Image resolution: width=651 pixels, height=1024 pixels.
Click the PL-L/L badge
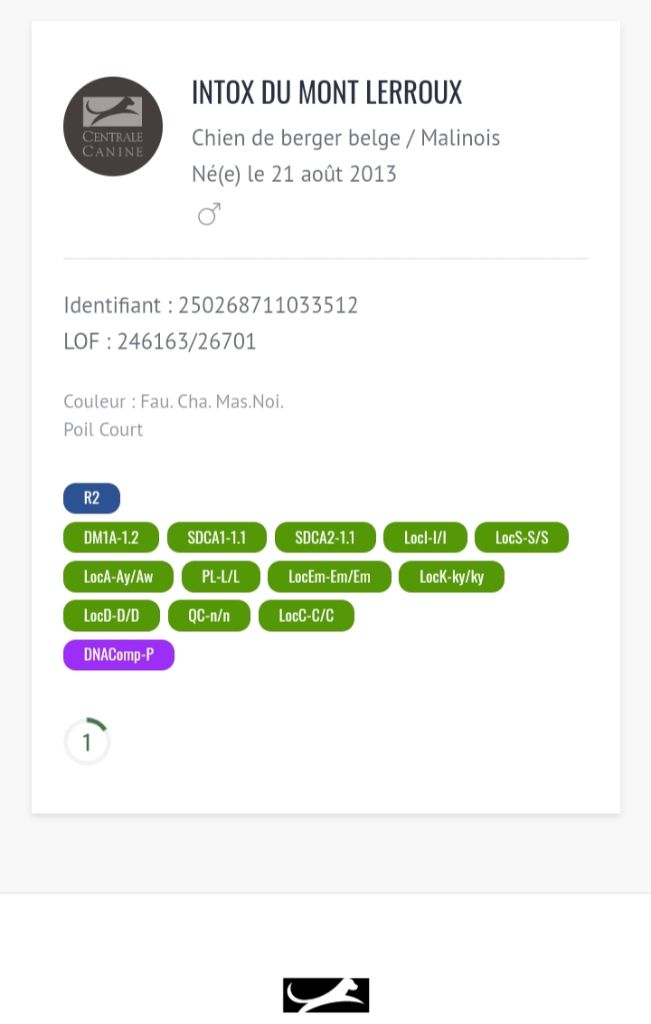220,576
